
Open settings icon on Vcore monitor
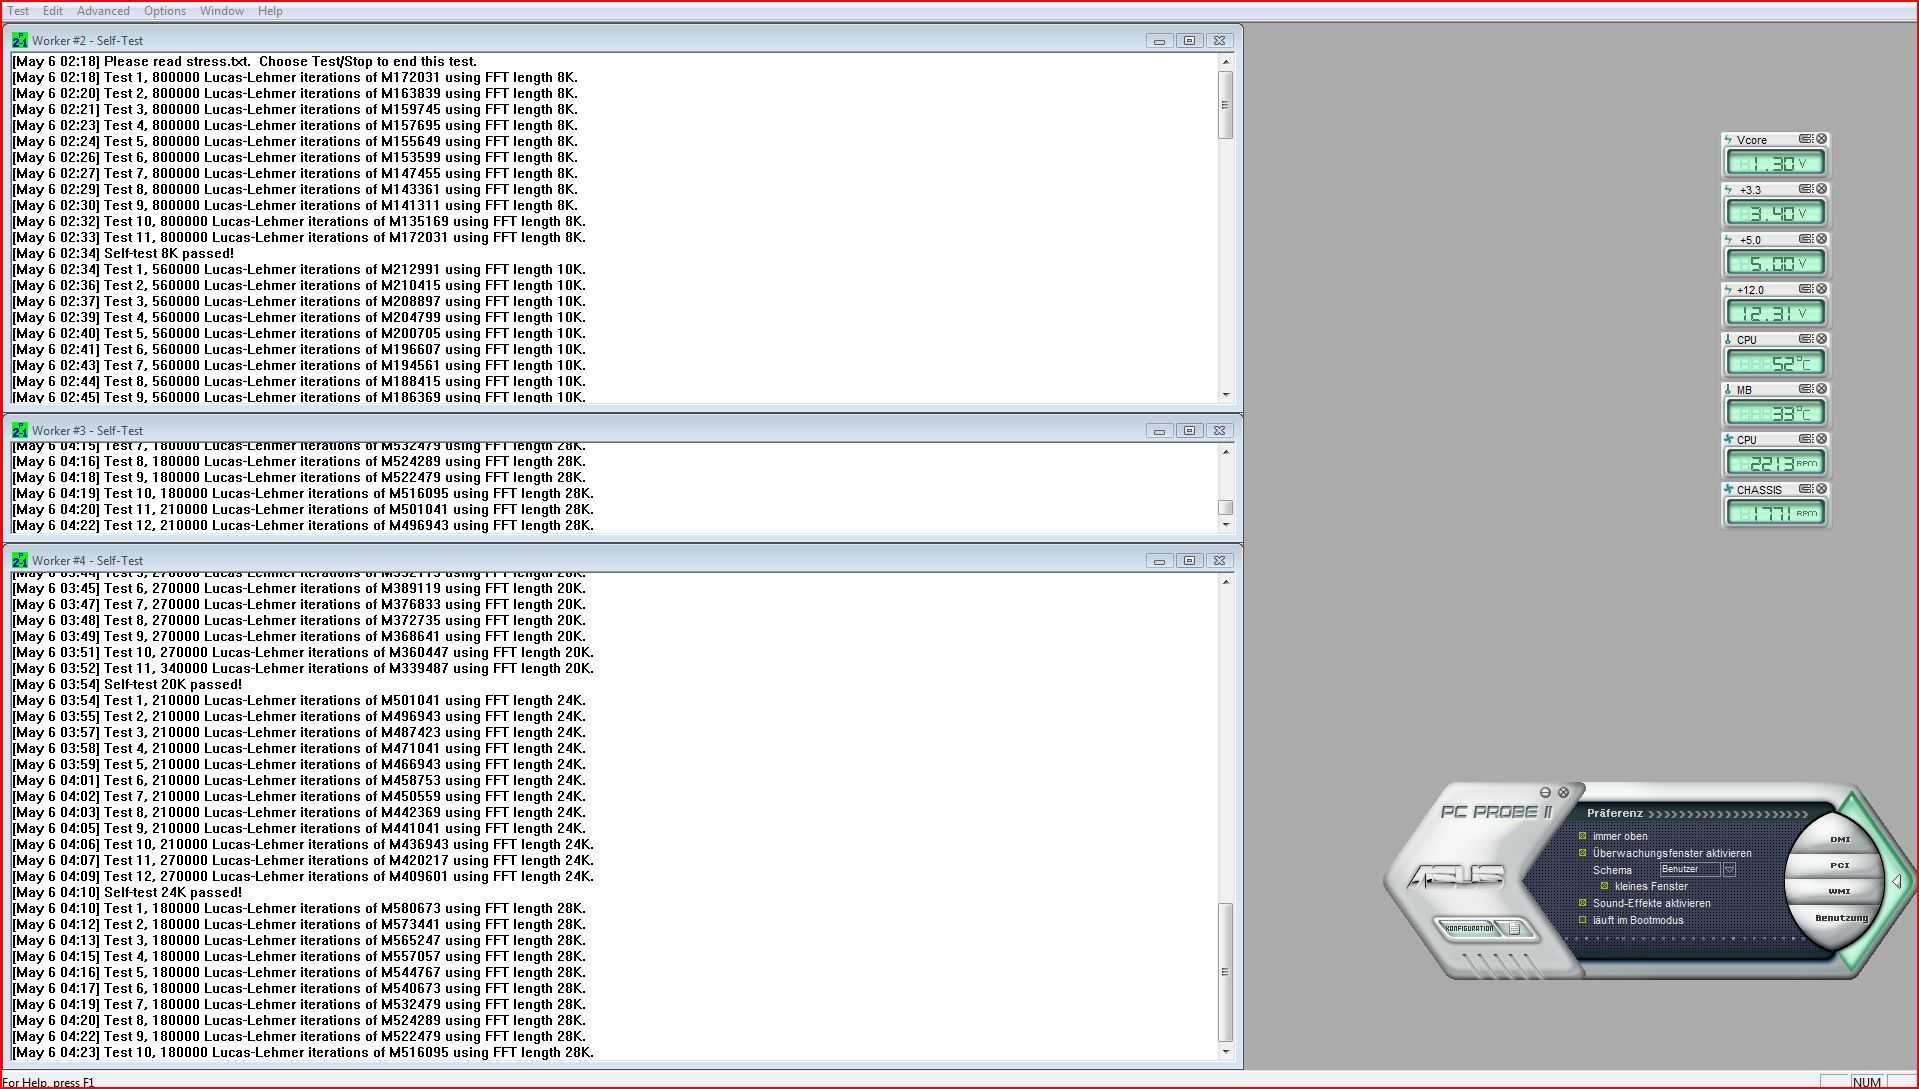[x=1806, y=139]
